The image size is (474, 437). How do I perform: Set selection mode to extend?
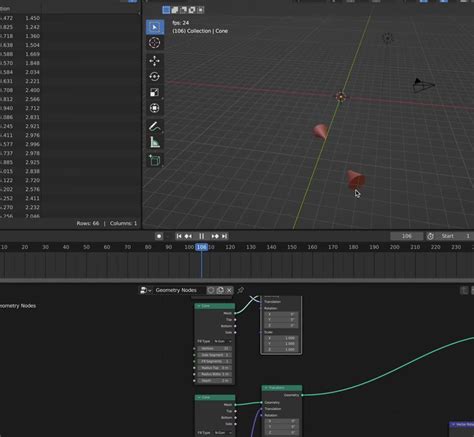[x=175, y=10]
